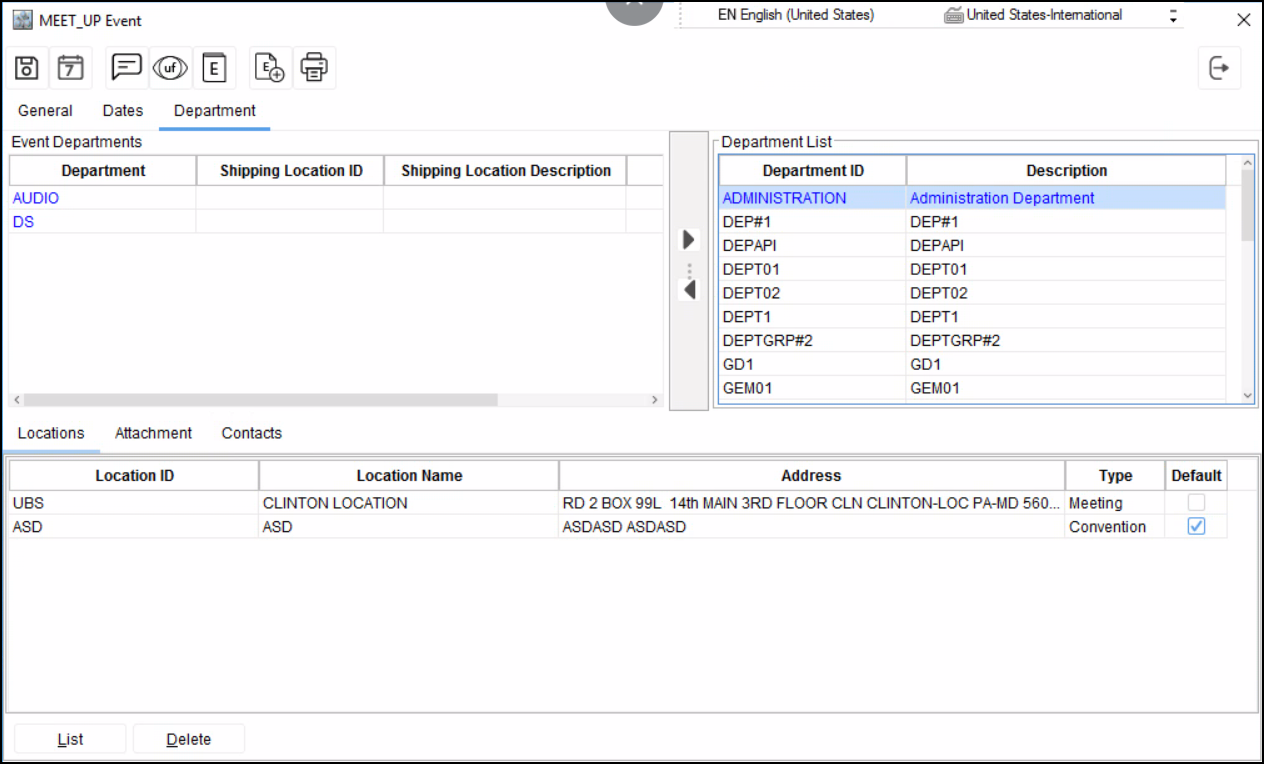Switch to the Contacts tab
Screen dimensions: 1264x764
tap(252, 433)
